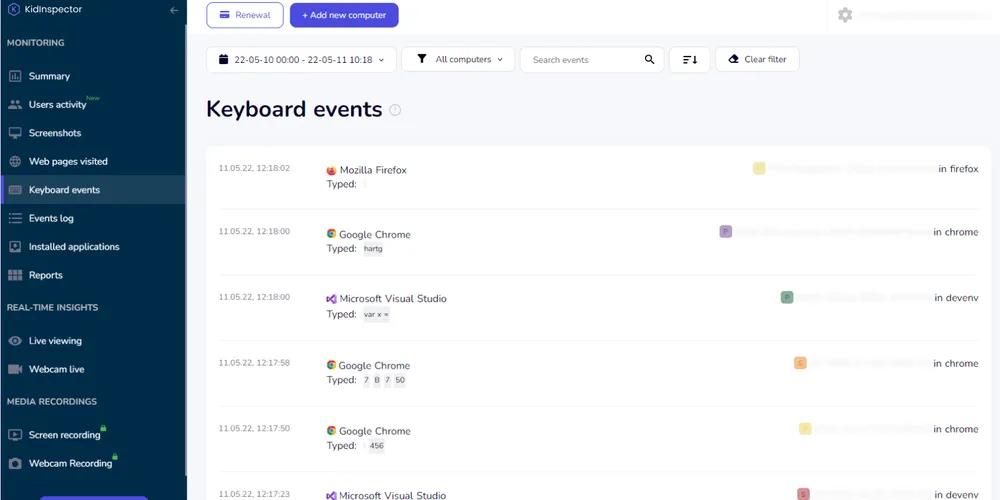Open locked Screen recording item
1000x500 pixels.
[64, 435]
